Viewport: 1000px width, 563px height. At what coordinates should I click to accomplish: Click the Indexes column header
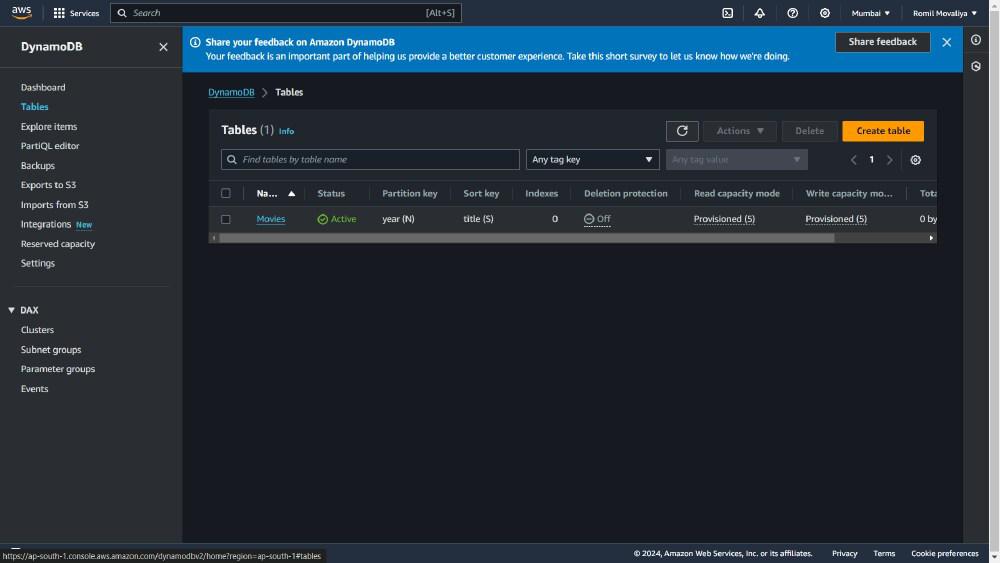pos(541,193)
